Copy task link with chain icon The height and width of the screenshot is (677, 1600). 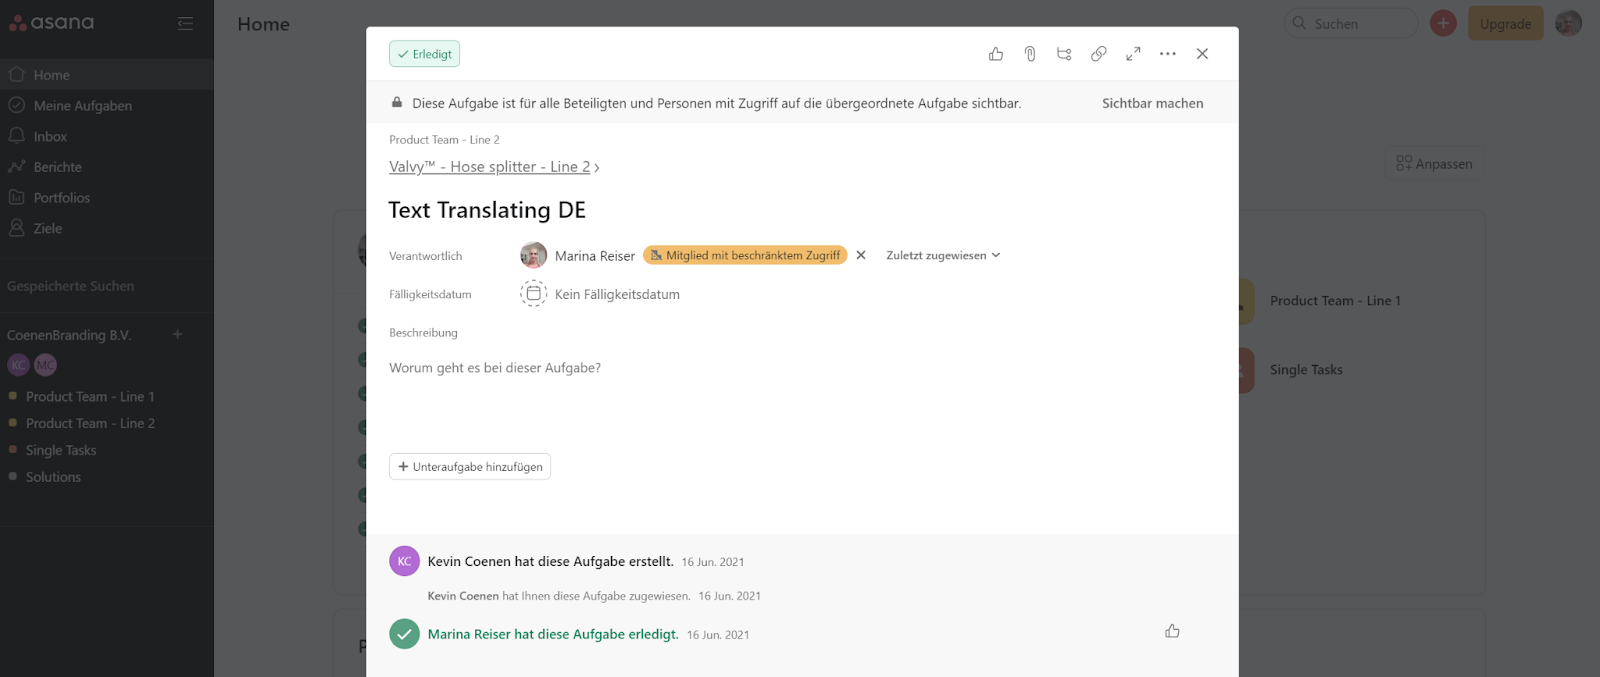click(x=1098, y=54)
